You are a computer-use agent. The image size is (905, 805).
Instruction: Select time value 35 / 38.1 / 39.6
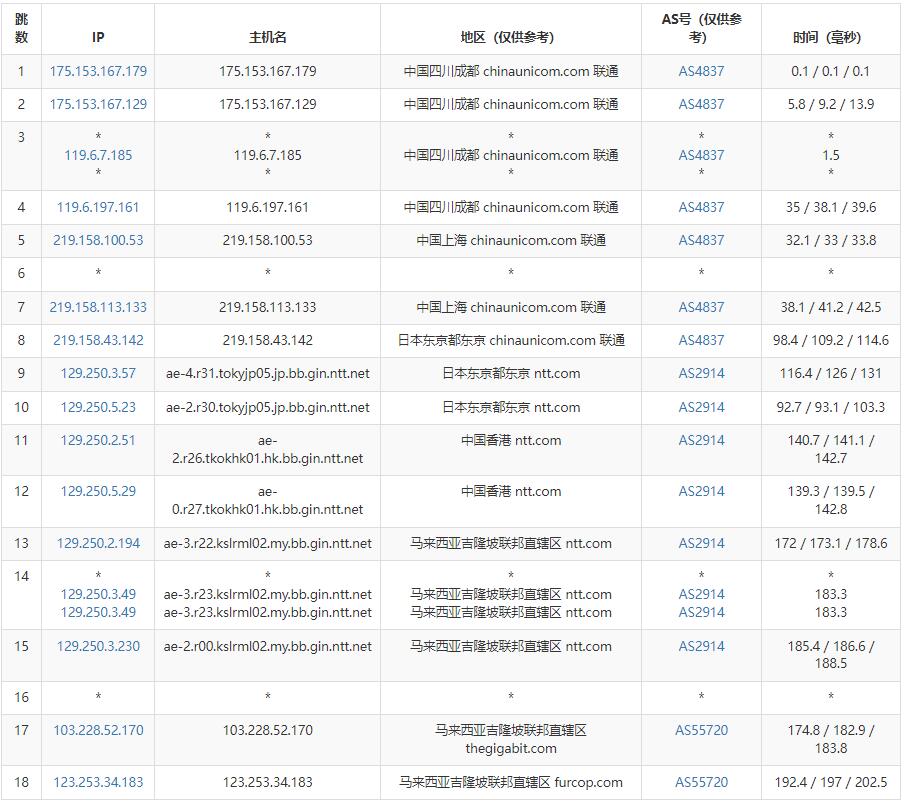click(x=831, y=207)
